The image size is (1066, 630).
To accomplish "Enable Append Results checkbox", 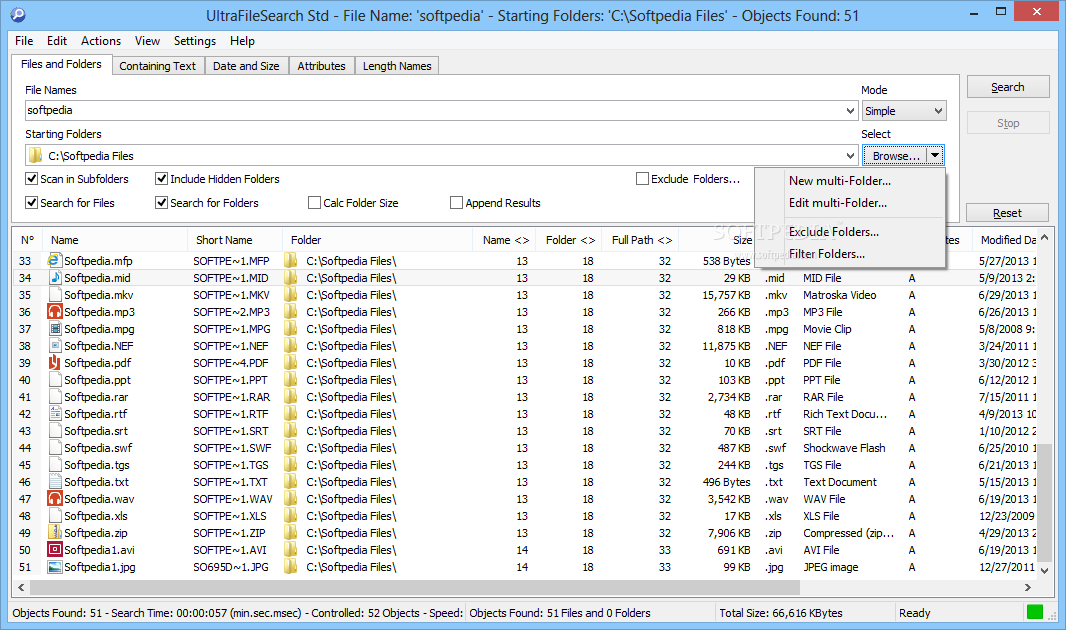I will [x=456, y=203].
